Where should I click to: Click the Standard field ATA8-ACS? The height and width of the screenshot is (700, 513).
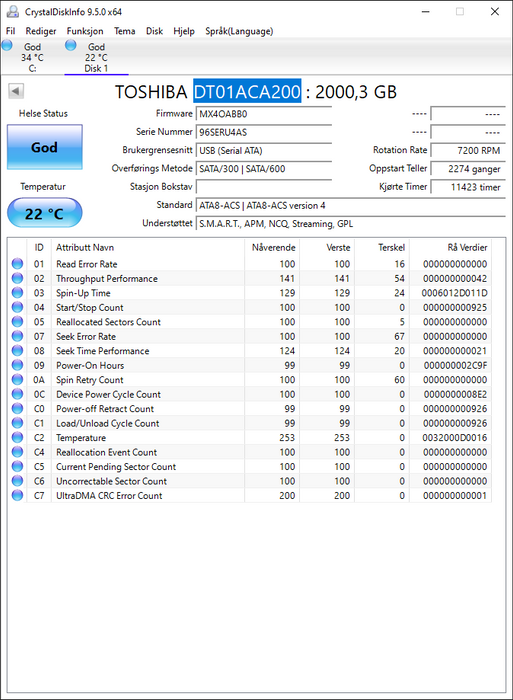(350, 205)
